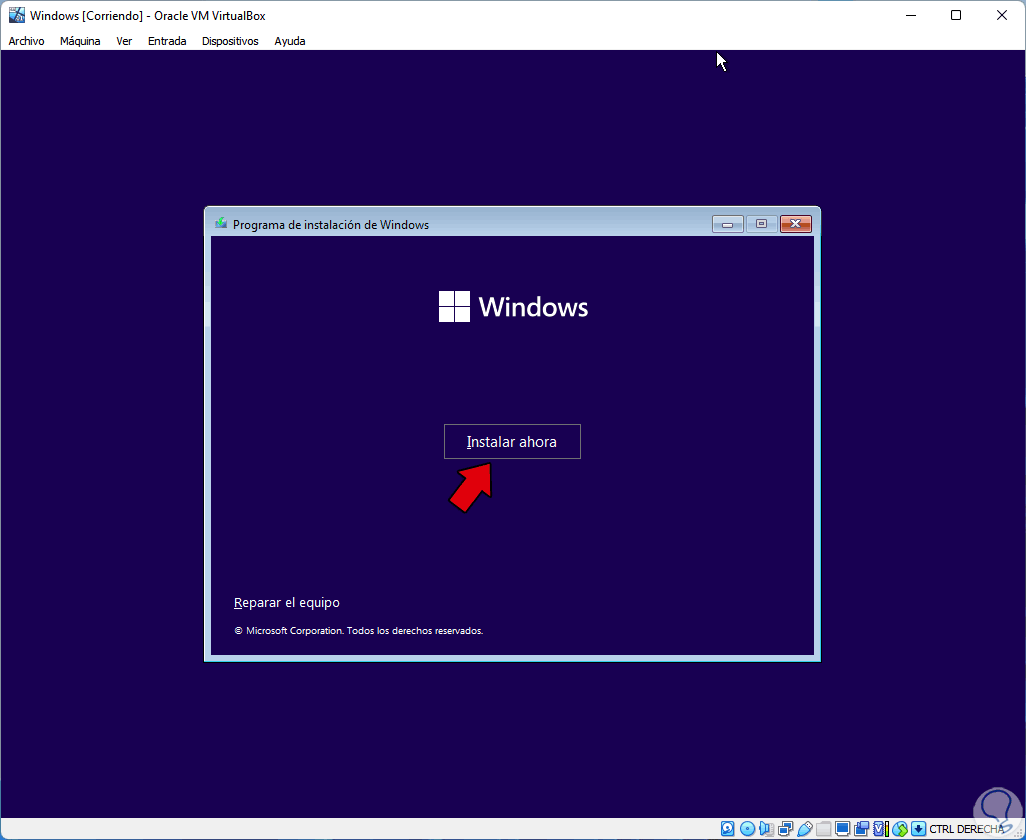Screen dimensions: 1026x840
Task: Click the CPU virtualization status icon
Action: pos(881,829)
